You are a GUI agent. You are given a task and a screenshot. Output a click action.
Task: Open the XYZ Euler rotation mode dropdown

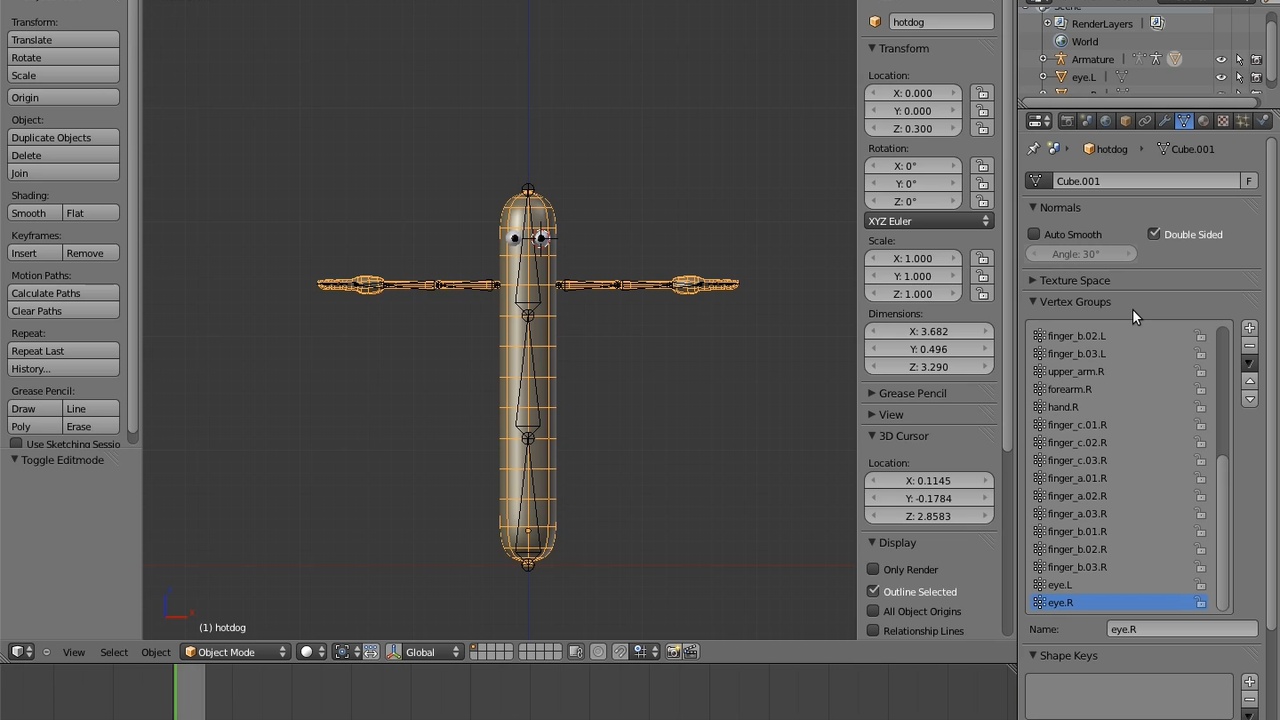point(929,221)
